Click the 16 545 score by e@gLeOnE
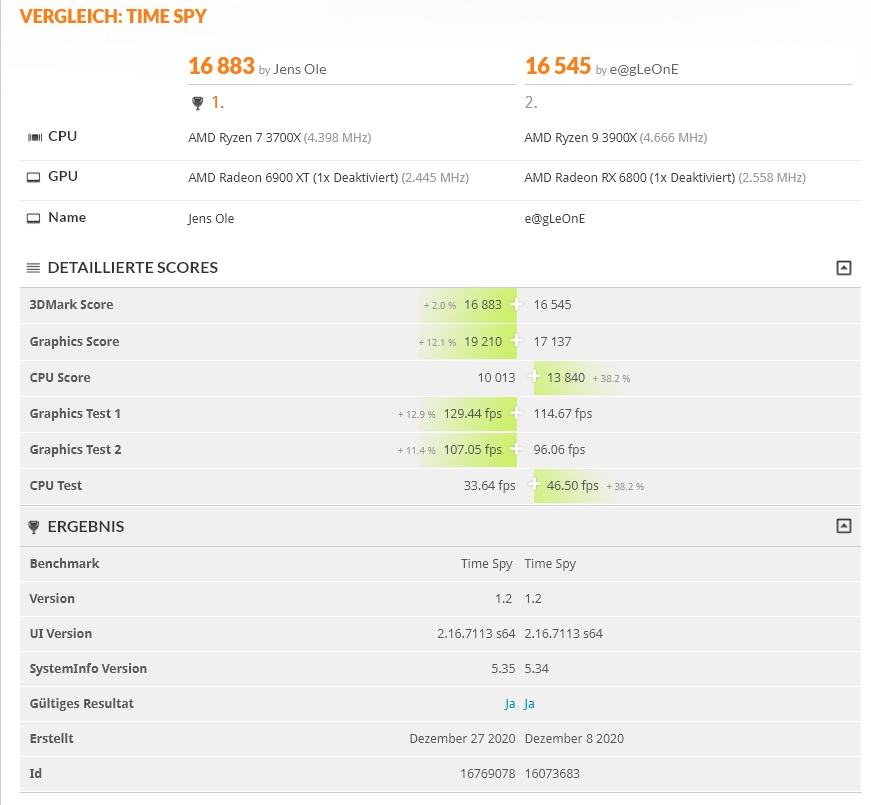Image resolution: width=871 pixels, height=805 pixels. [x=558, y=66]
